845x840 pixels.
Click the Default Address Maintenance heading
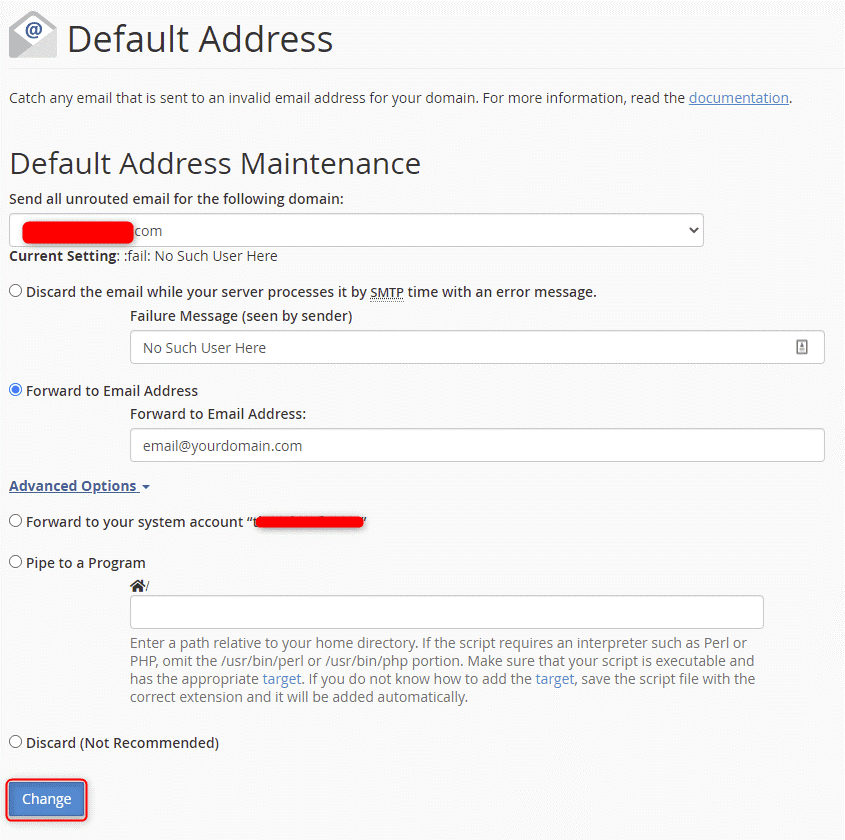click(x=215, y=163)
